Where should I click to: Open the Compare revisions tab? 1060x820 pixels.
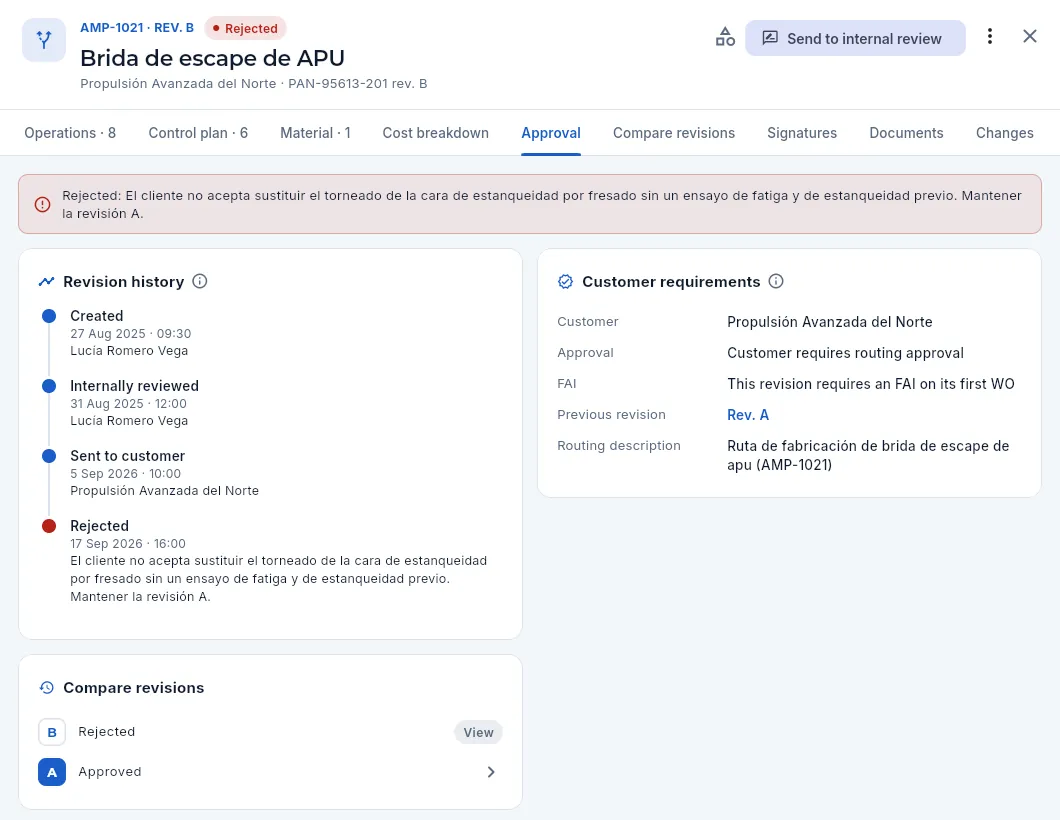[674, 133]
